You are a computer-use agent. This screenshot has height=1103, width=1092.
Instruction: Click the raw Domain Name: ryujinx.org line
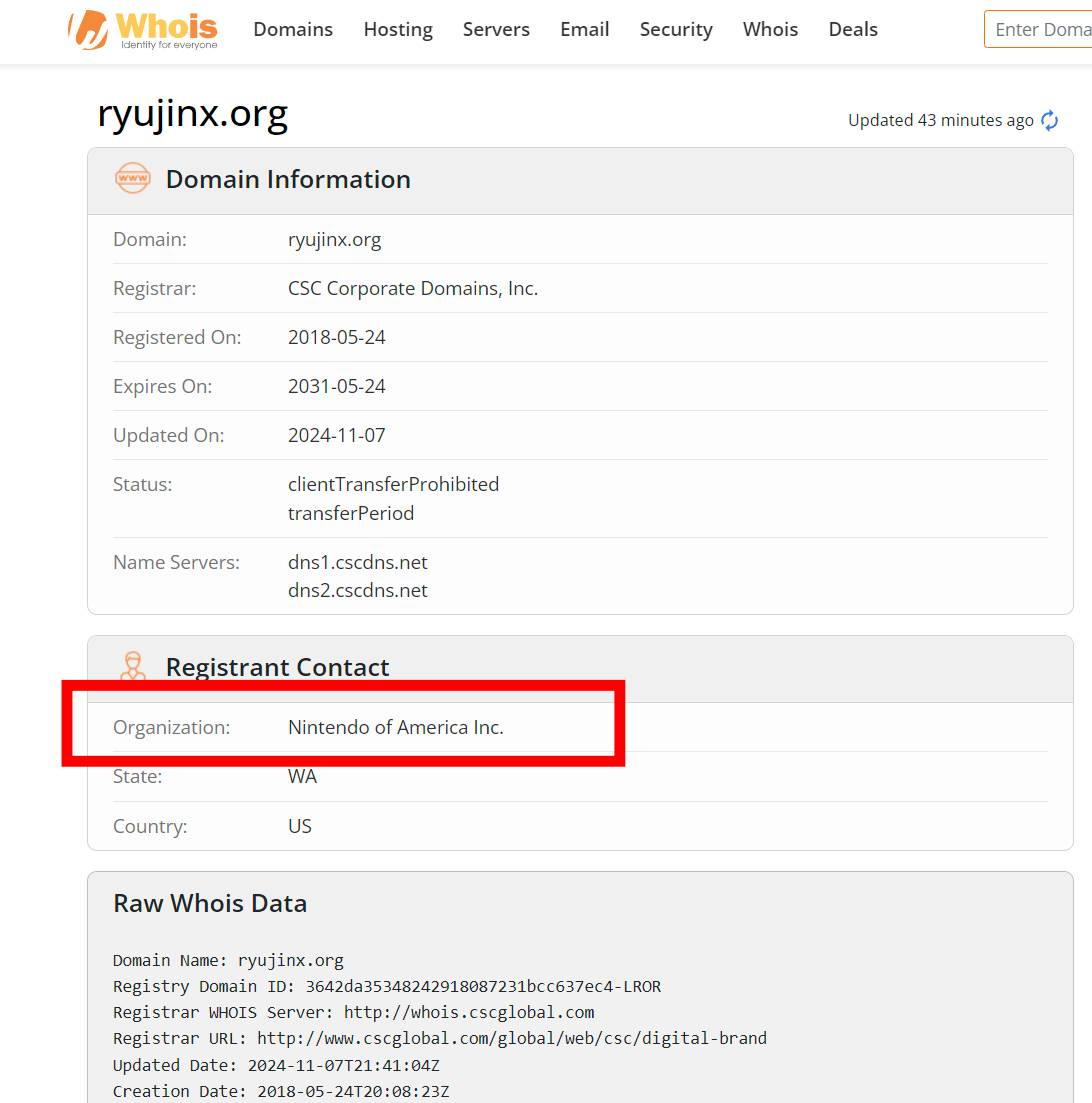pyautogui.click(x=228, y=960)
